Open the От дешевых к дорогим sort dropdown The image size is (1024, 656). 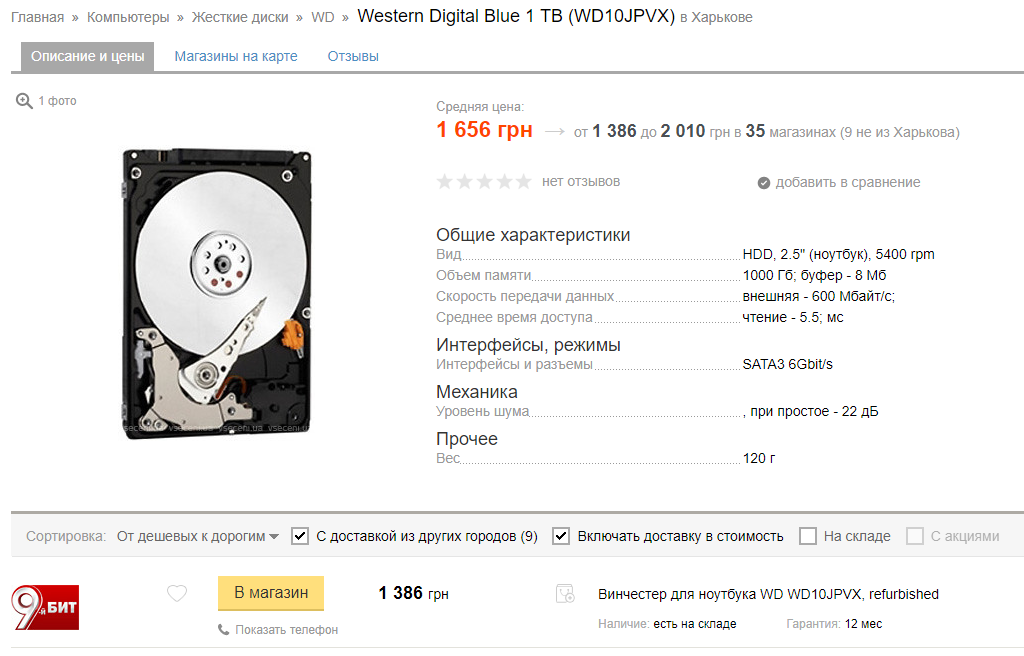[197, 536]
